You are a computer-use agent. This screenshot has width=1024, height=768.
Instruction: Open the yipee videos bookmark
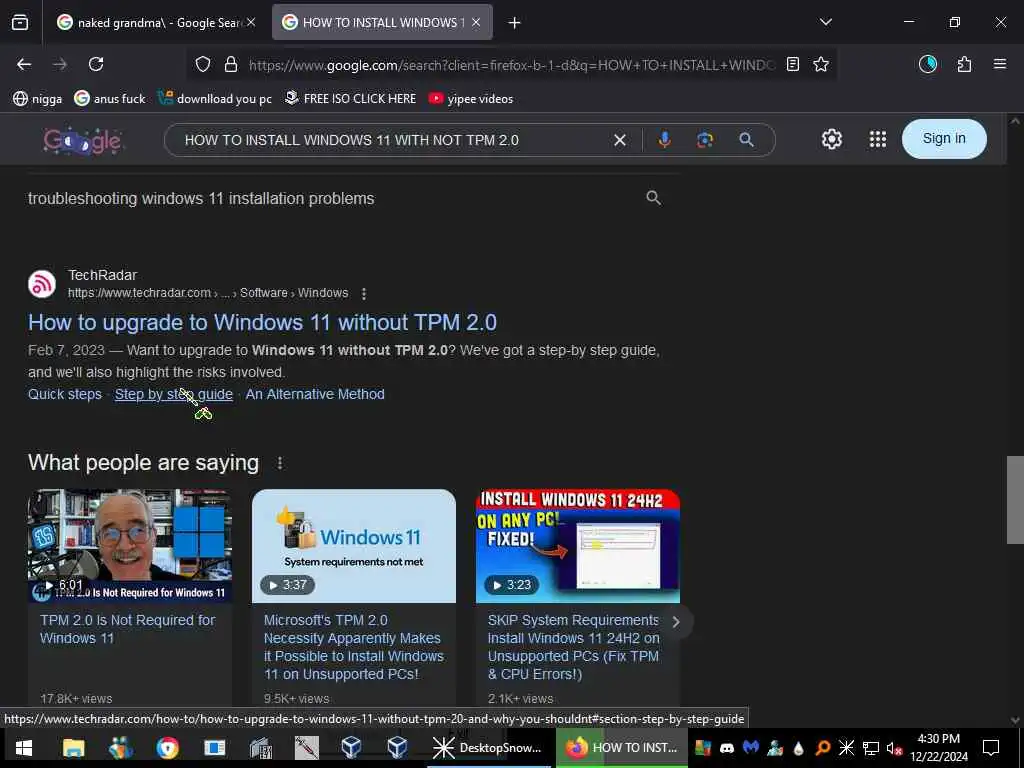click(471, 99)
